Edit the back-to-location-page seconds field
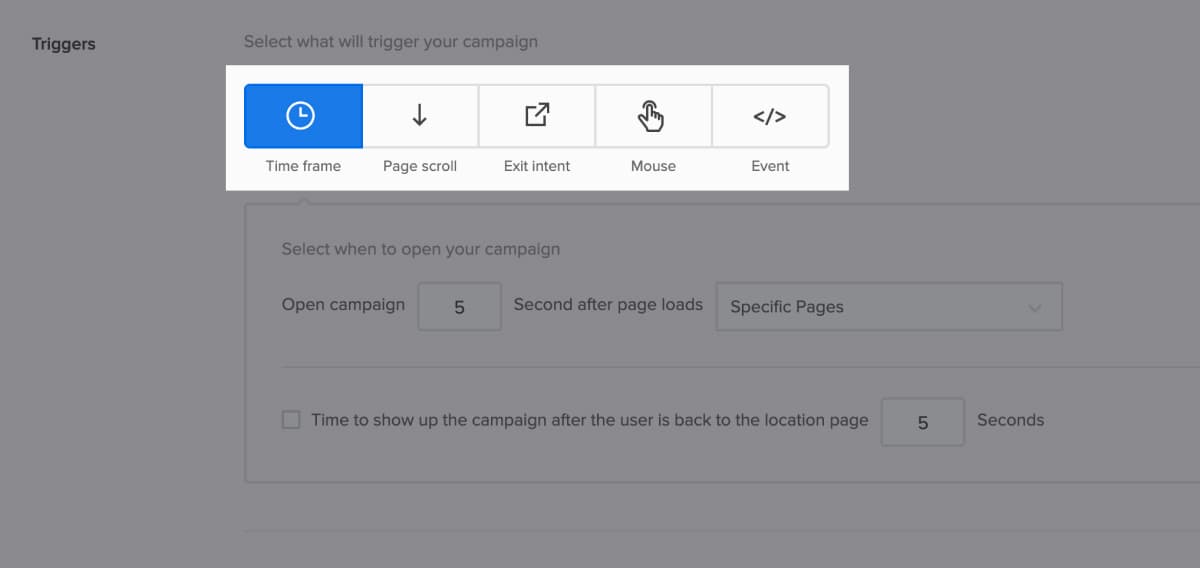This screenshot has height=568, width=1200. tap(923, 422)
